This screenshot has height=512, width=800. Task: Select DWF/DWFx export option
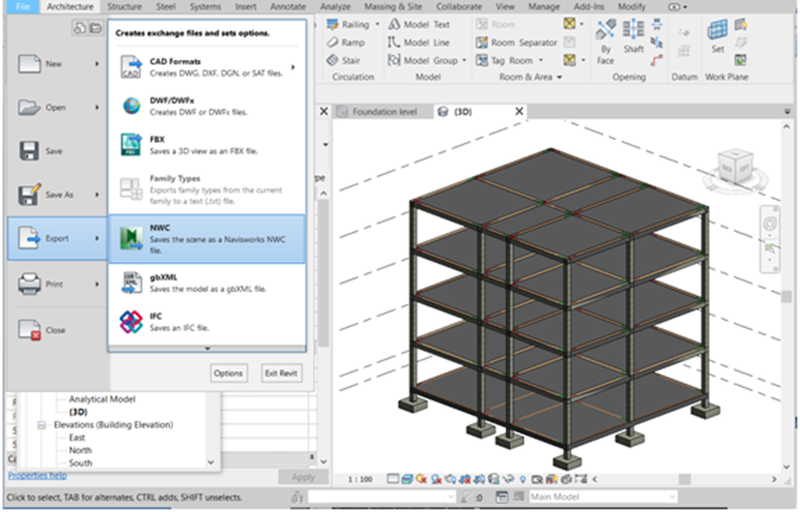[x=207, y=106]
